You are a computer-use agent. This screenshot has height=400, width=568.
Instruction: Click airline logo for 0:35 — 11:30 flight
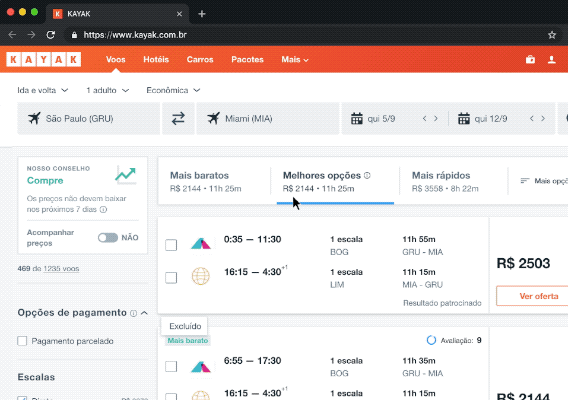tap(201, 244)
